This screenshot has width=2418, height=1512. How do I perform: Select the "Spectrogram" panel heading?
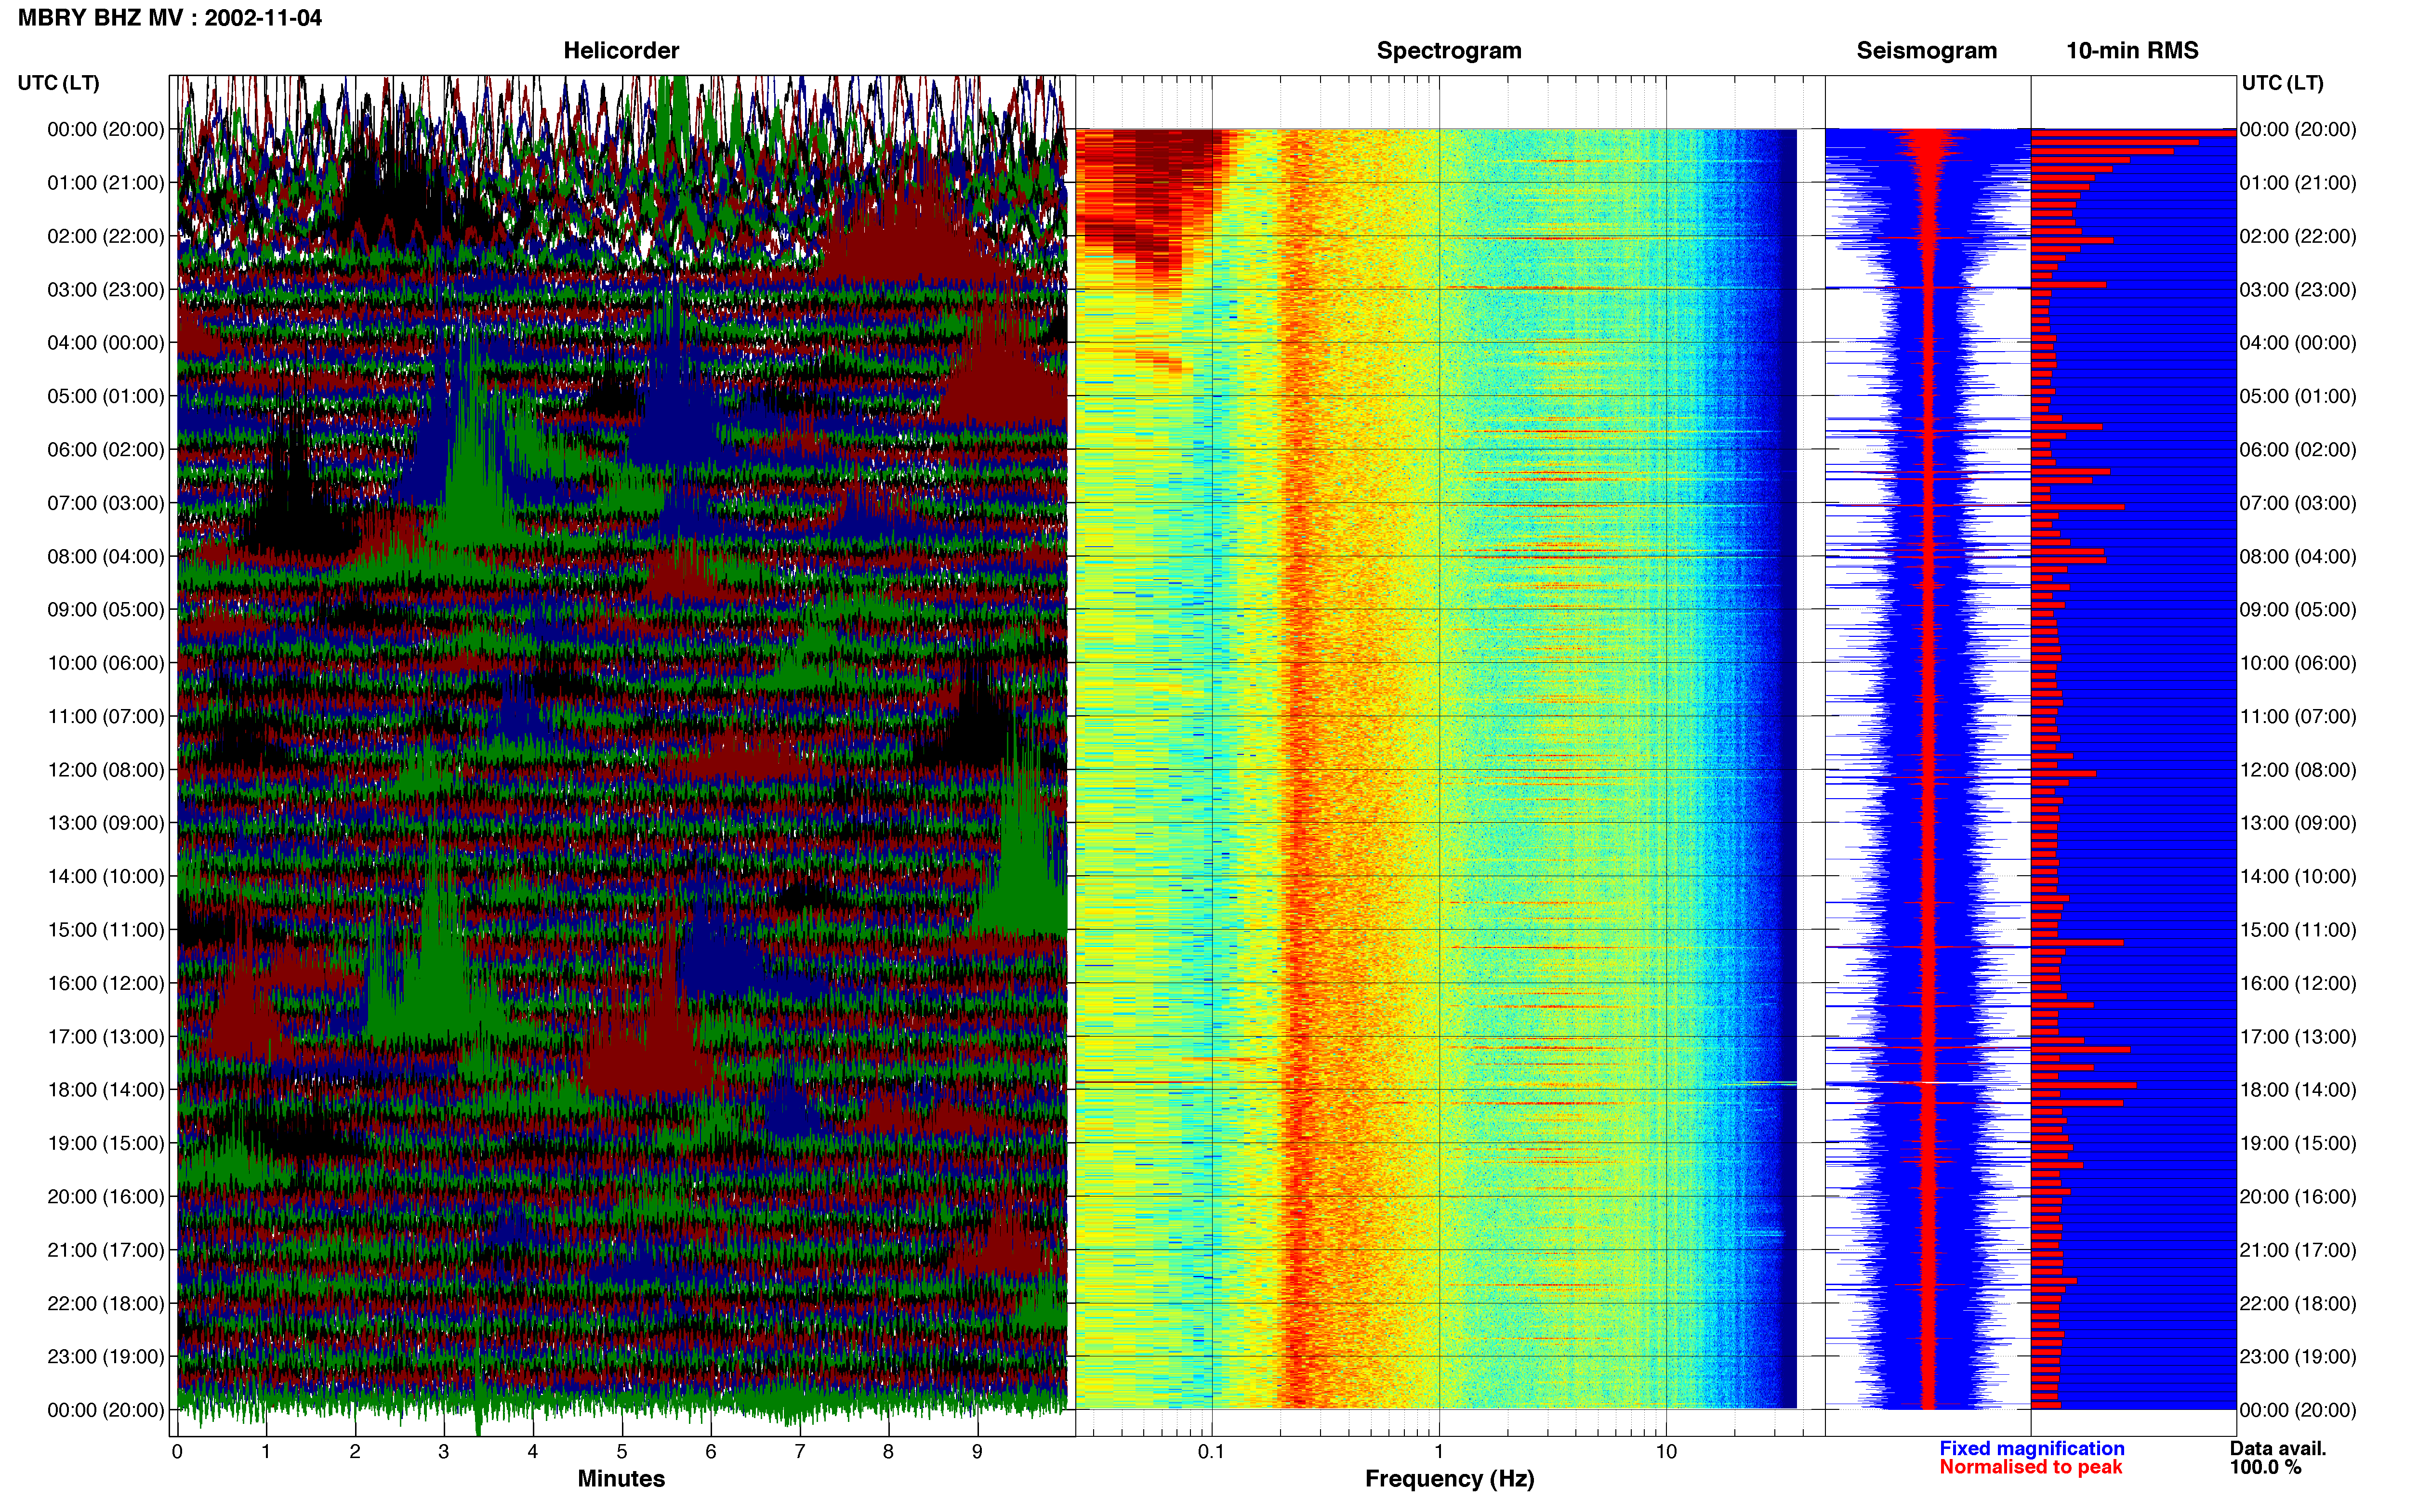tap(1449, 51)
